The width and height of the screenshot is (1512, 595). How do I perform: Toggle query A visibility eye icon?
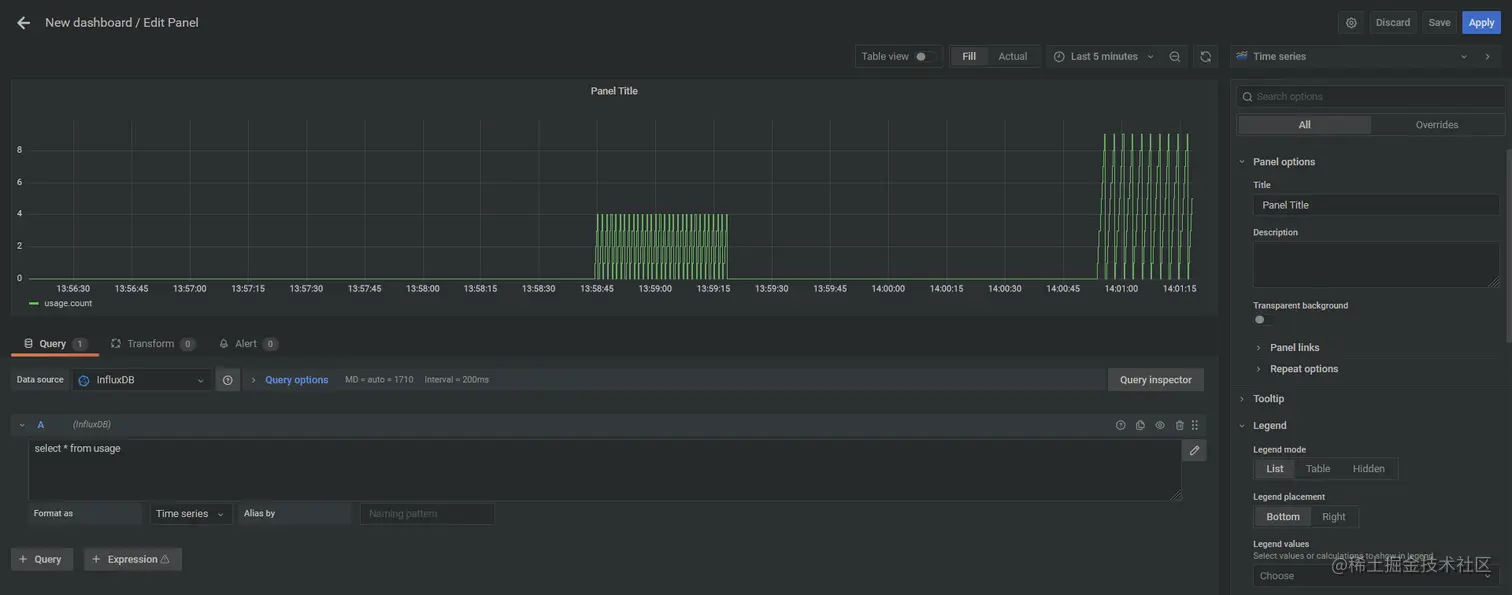(1160, 425)
